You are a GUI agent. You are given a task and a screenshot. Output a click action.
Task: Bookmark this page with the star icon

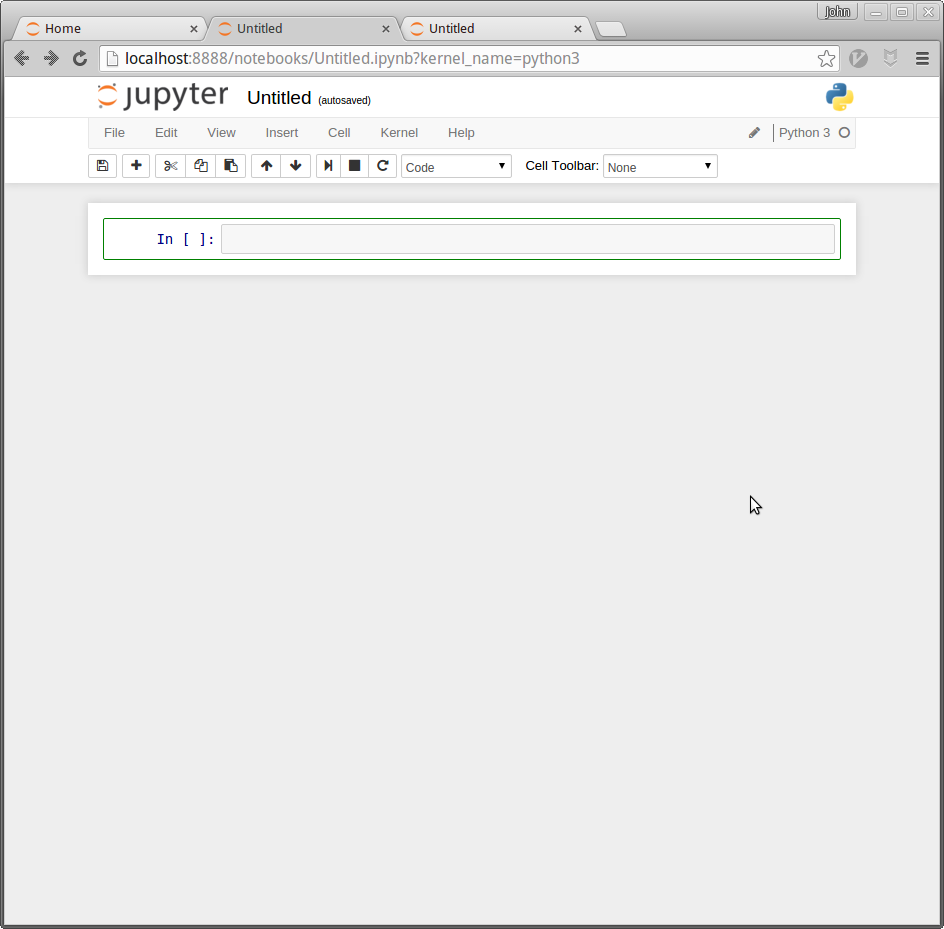pyautogui.click(x=826, y=59)
